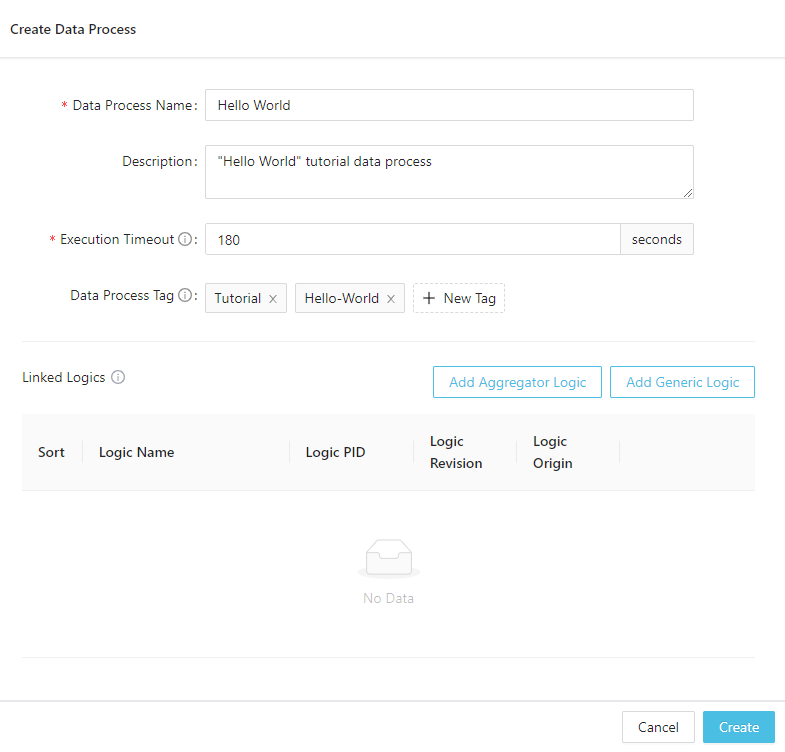The image size is (785, 752).
Task: Click inside the Description text area
Action: [x=449, y=172]
